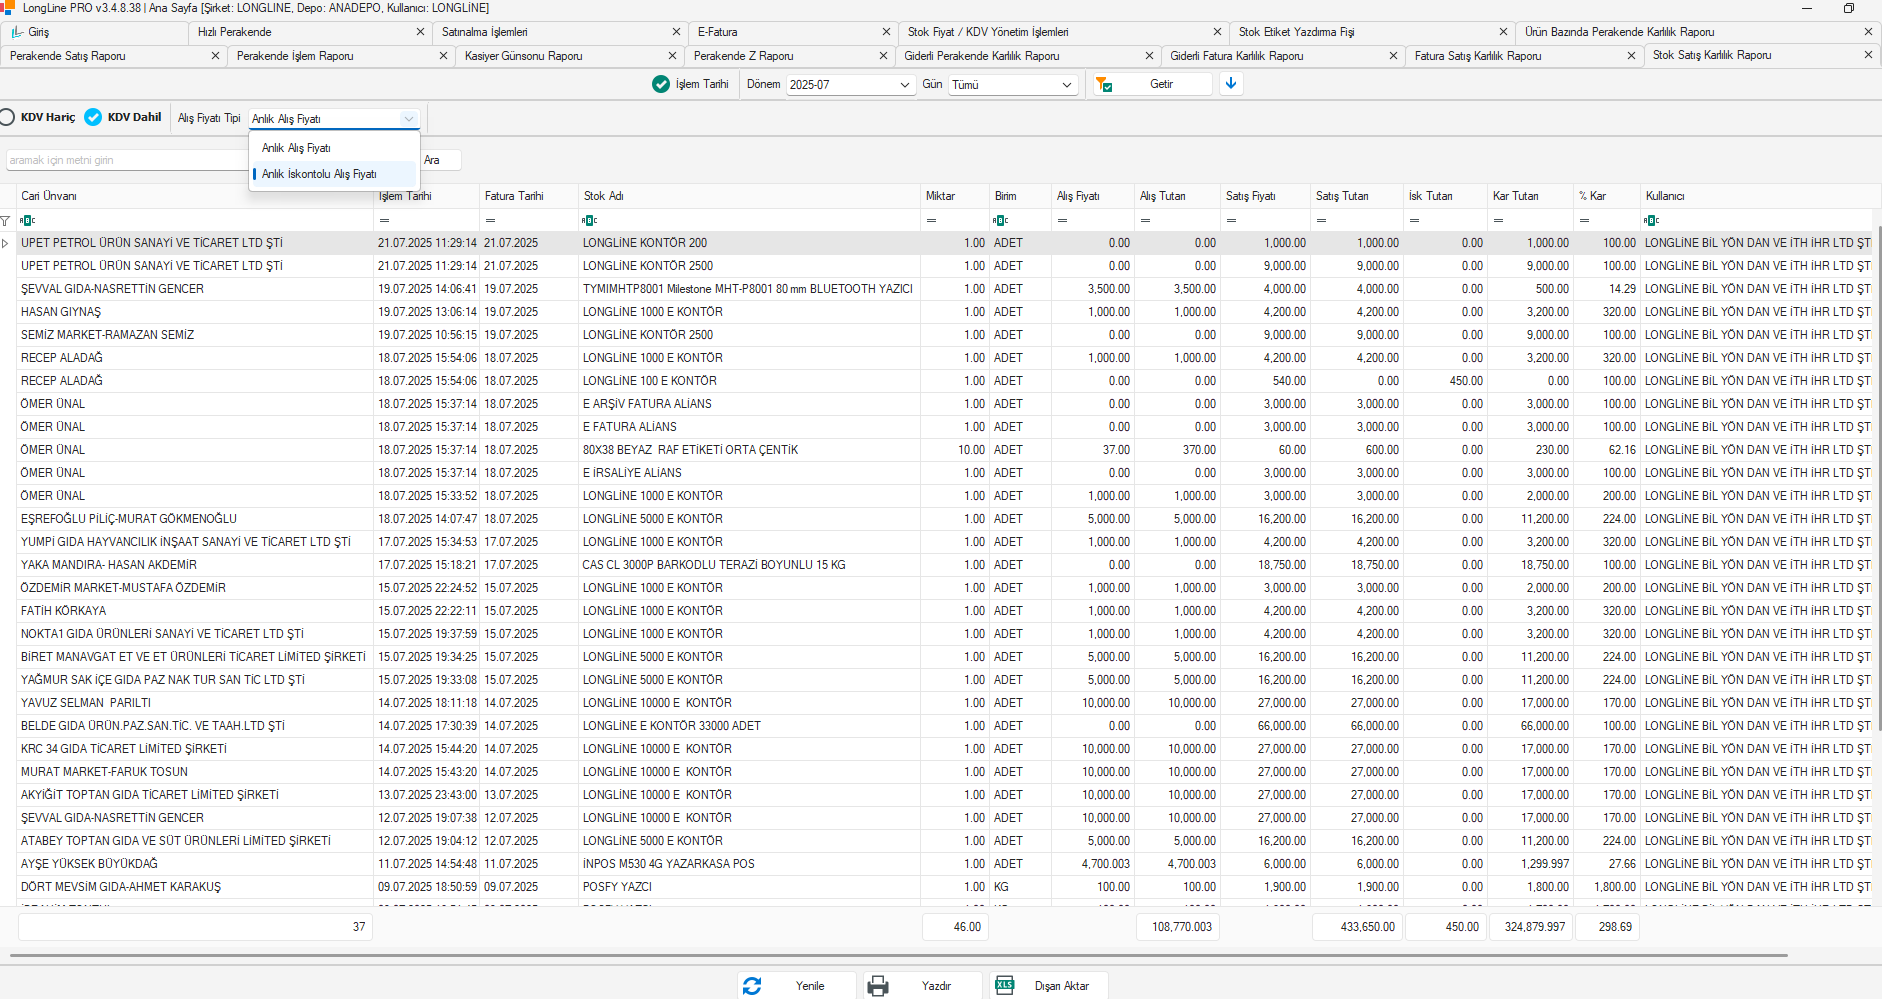
Task: Close the Stok Satış Karlılık Raporu tab
Action: point(1868,55)
